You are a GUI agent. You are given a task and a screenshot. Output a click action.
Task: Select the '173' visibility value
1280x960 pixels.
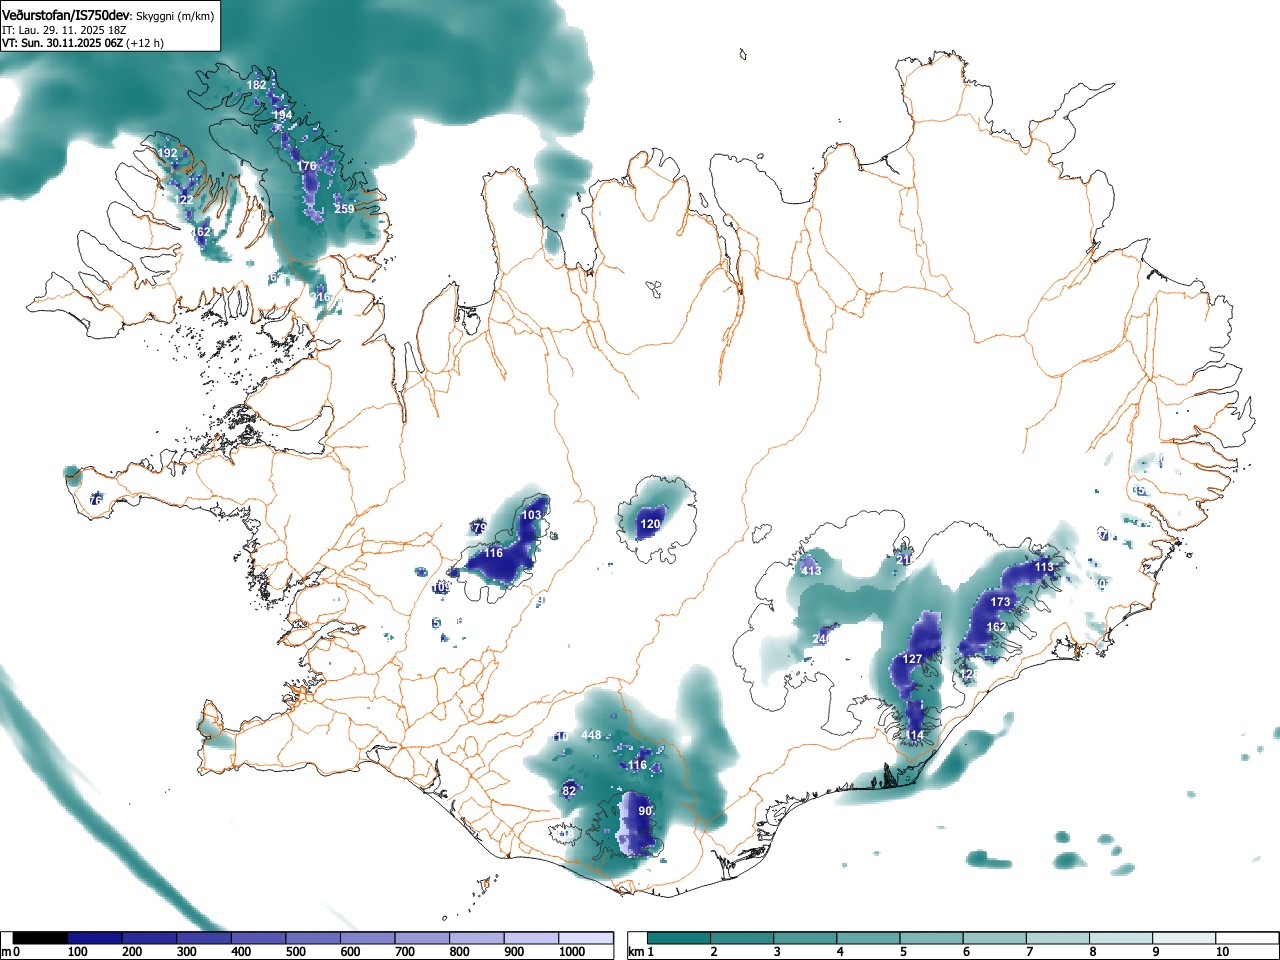(x=1000, y=602)
